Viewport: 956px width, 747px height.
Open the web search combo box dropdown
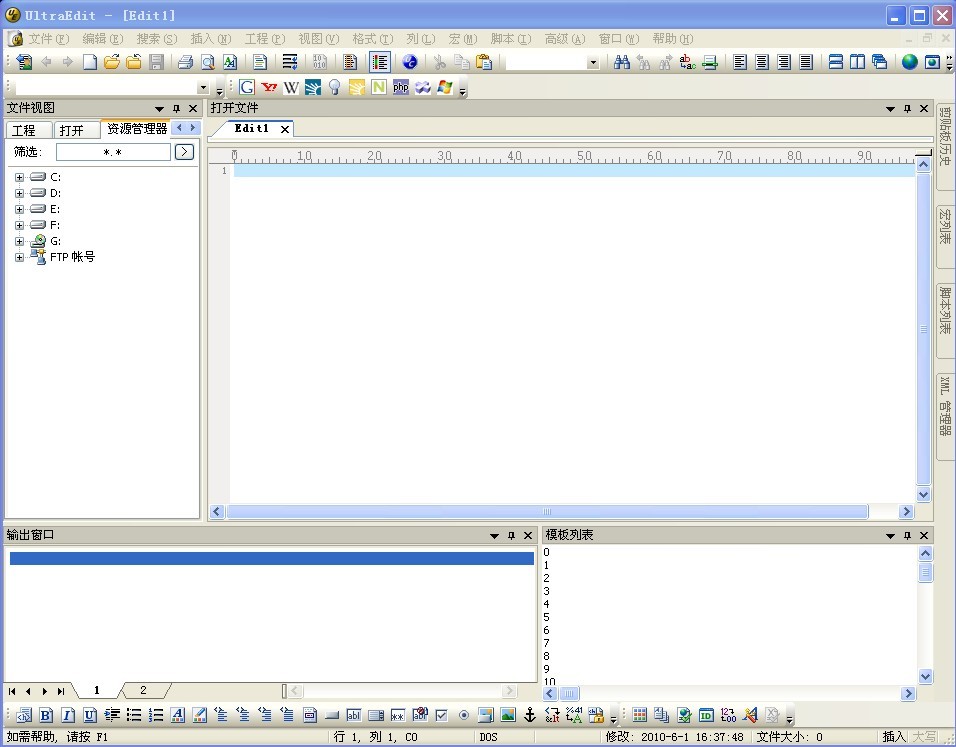pos(203,88)
